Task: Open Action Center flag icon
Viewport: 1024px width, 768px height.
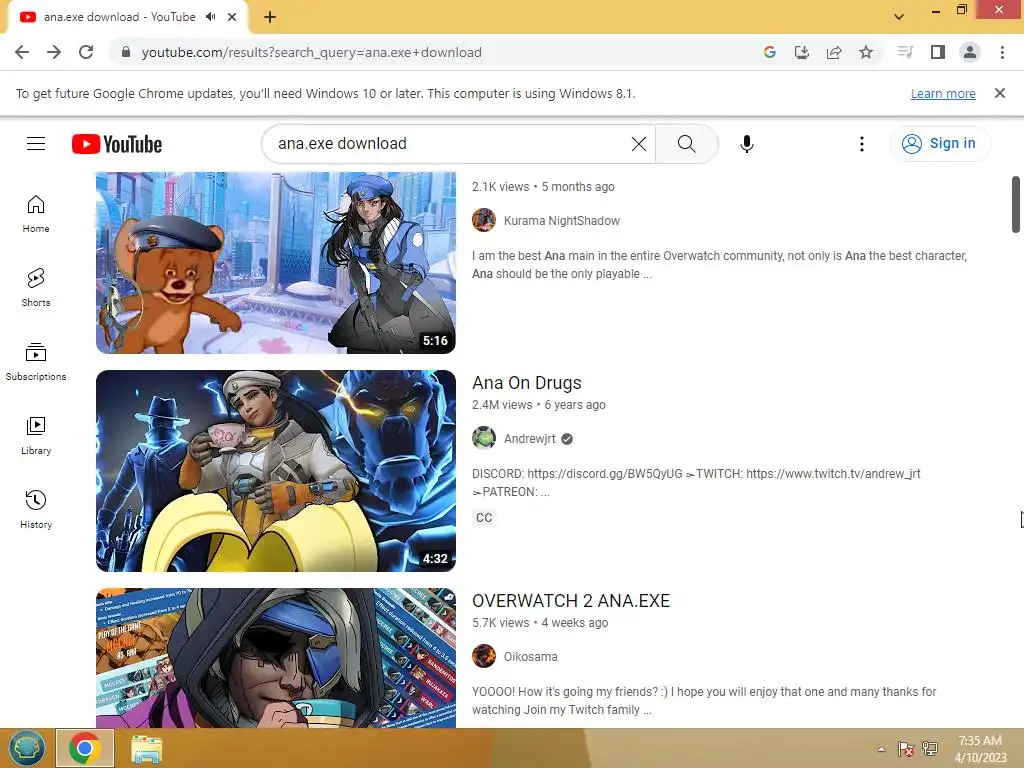Action: (x=905, y=749)
